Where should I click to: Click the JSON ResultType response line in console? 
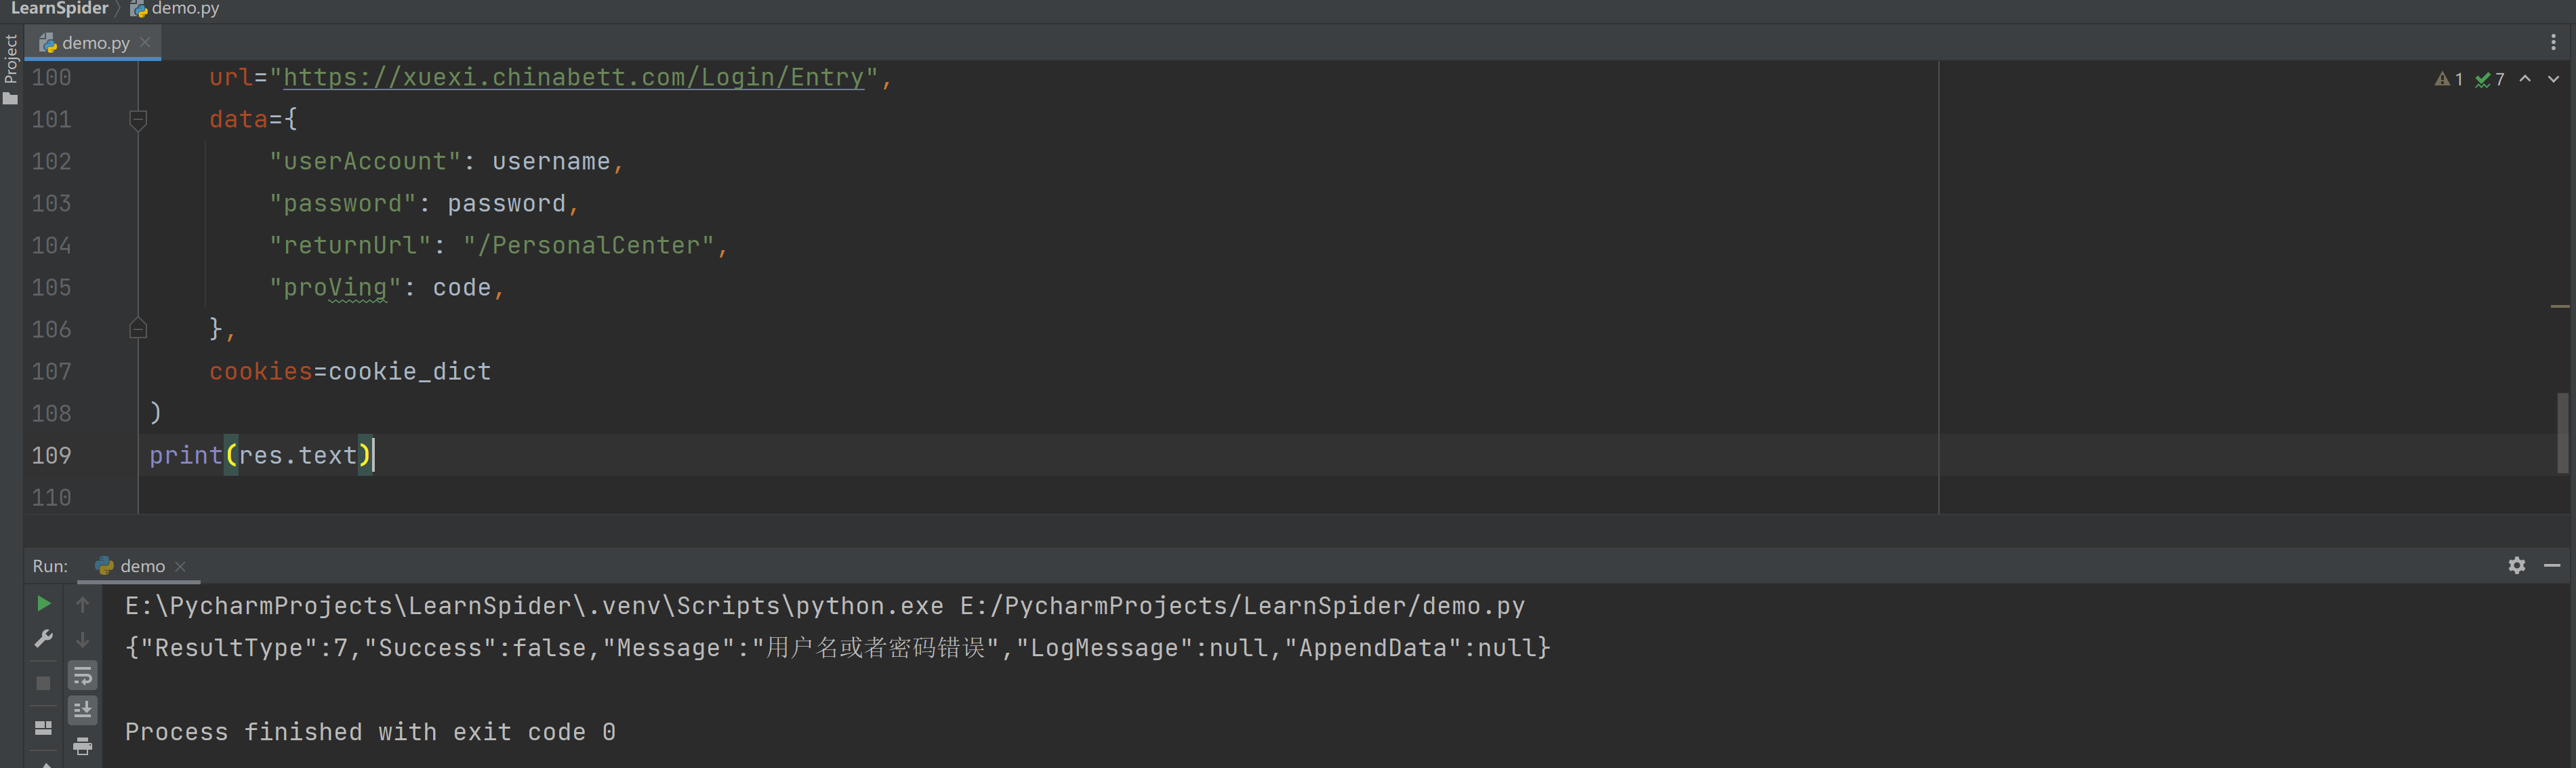coord(838,648)
